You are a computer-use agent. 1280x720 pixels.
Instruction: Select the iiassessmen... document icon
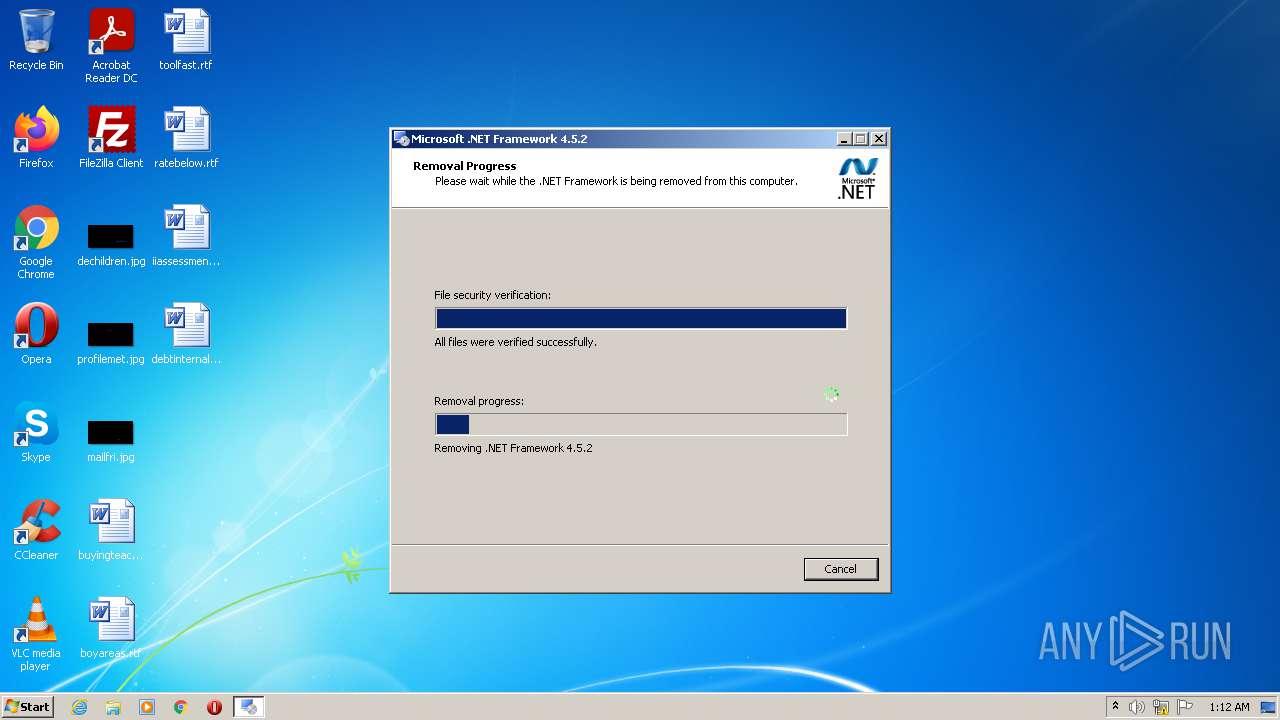pyautogui.click(x=186, y=235)
